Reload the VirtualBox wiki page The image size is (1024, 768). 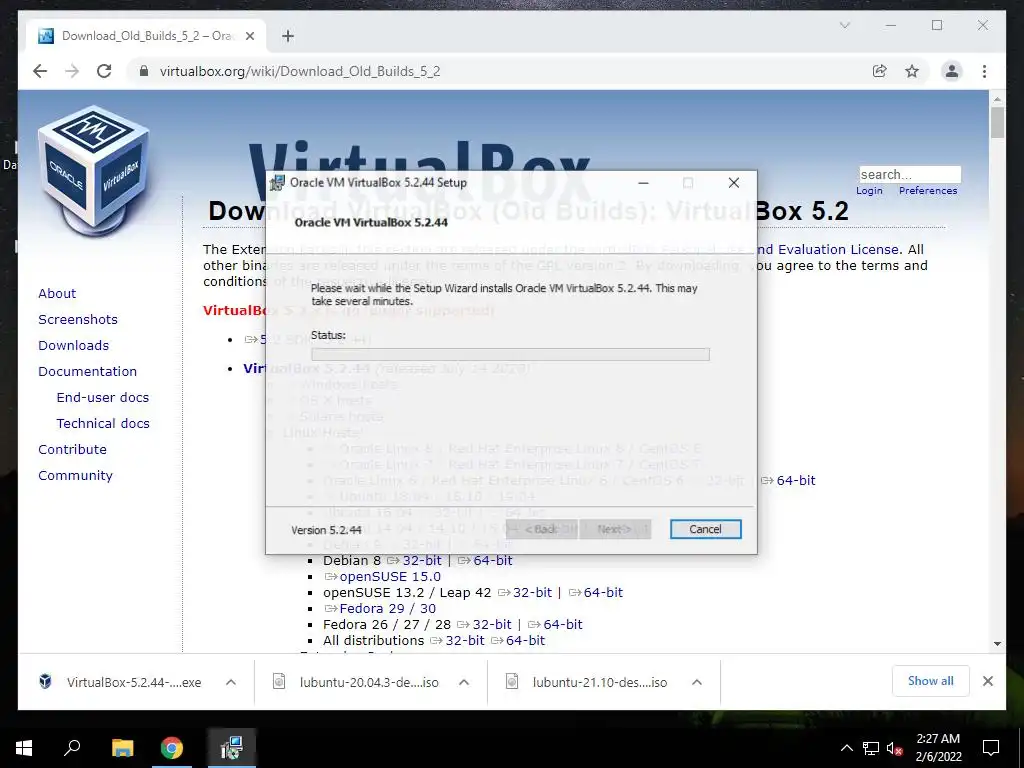(104, 71)
